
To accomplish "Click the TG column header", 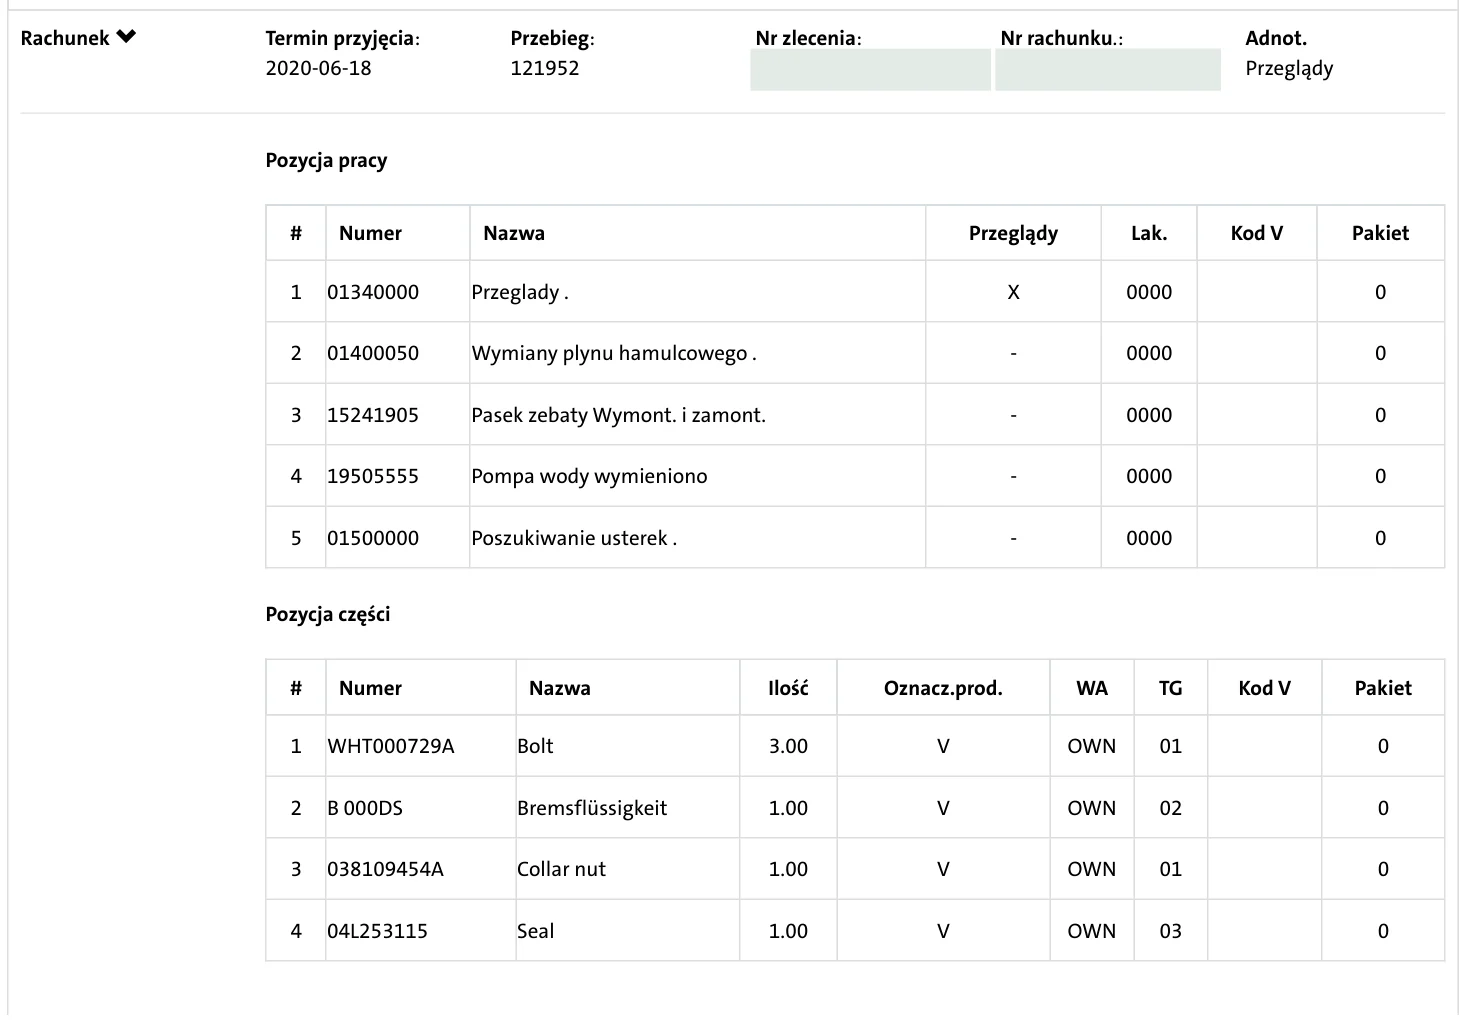I will tap(1170, 688).
